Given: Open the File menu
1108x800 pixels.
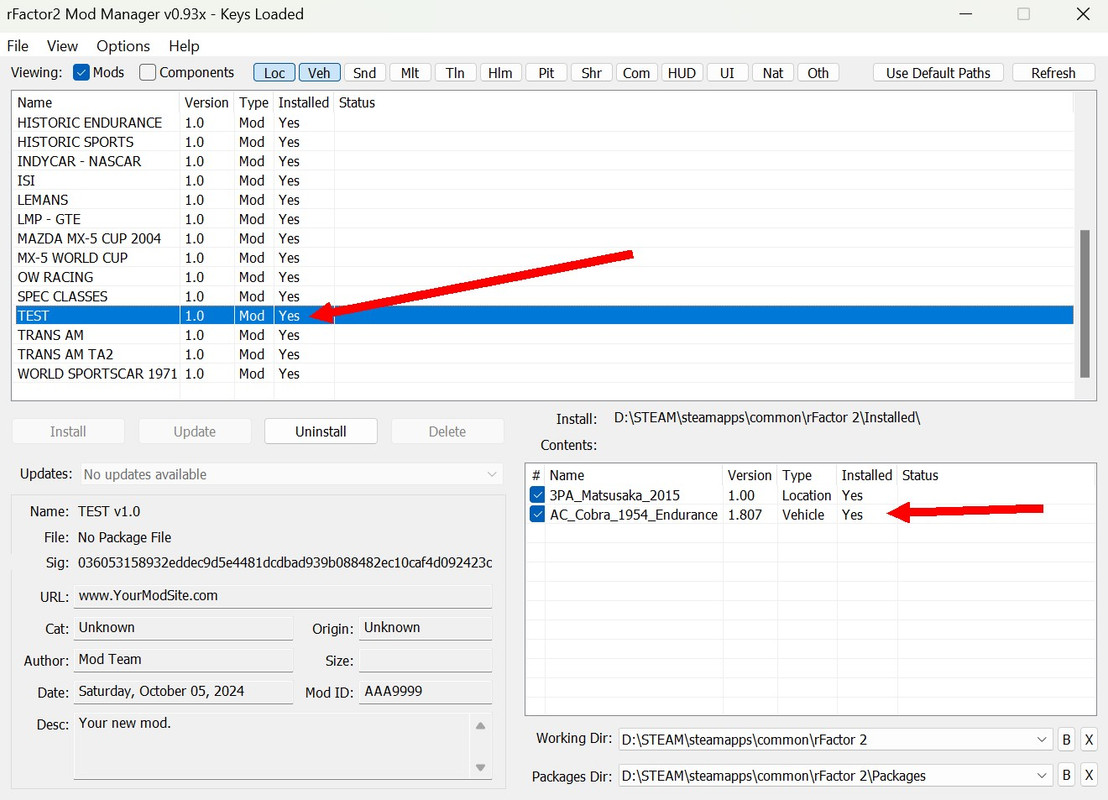Looking at the screenshot, I should click(18, 46).
